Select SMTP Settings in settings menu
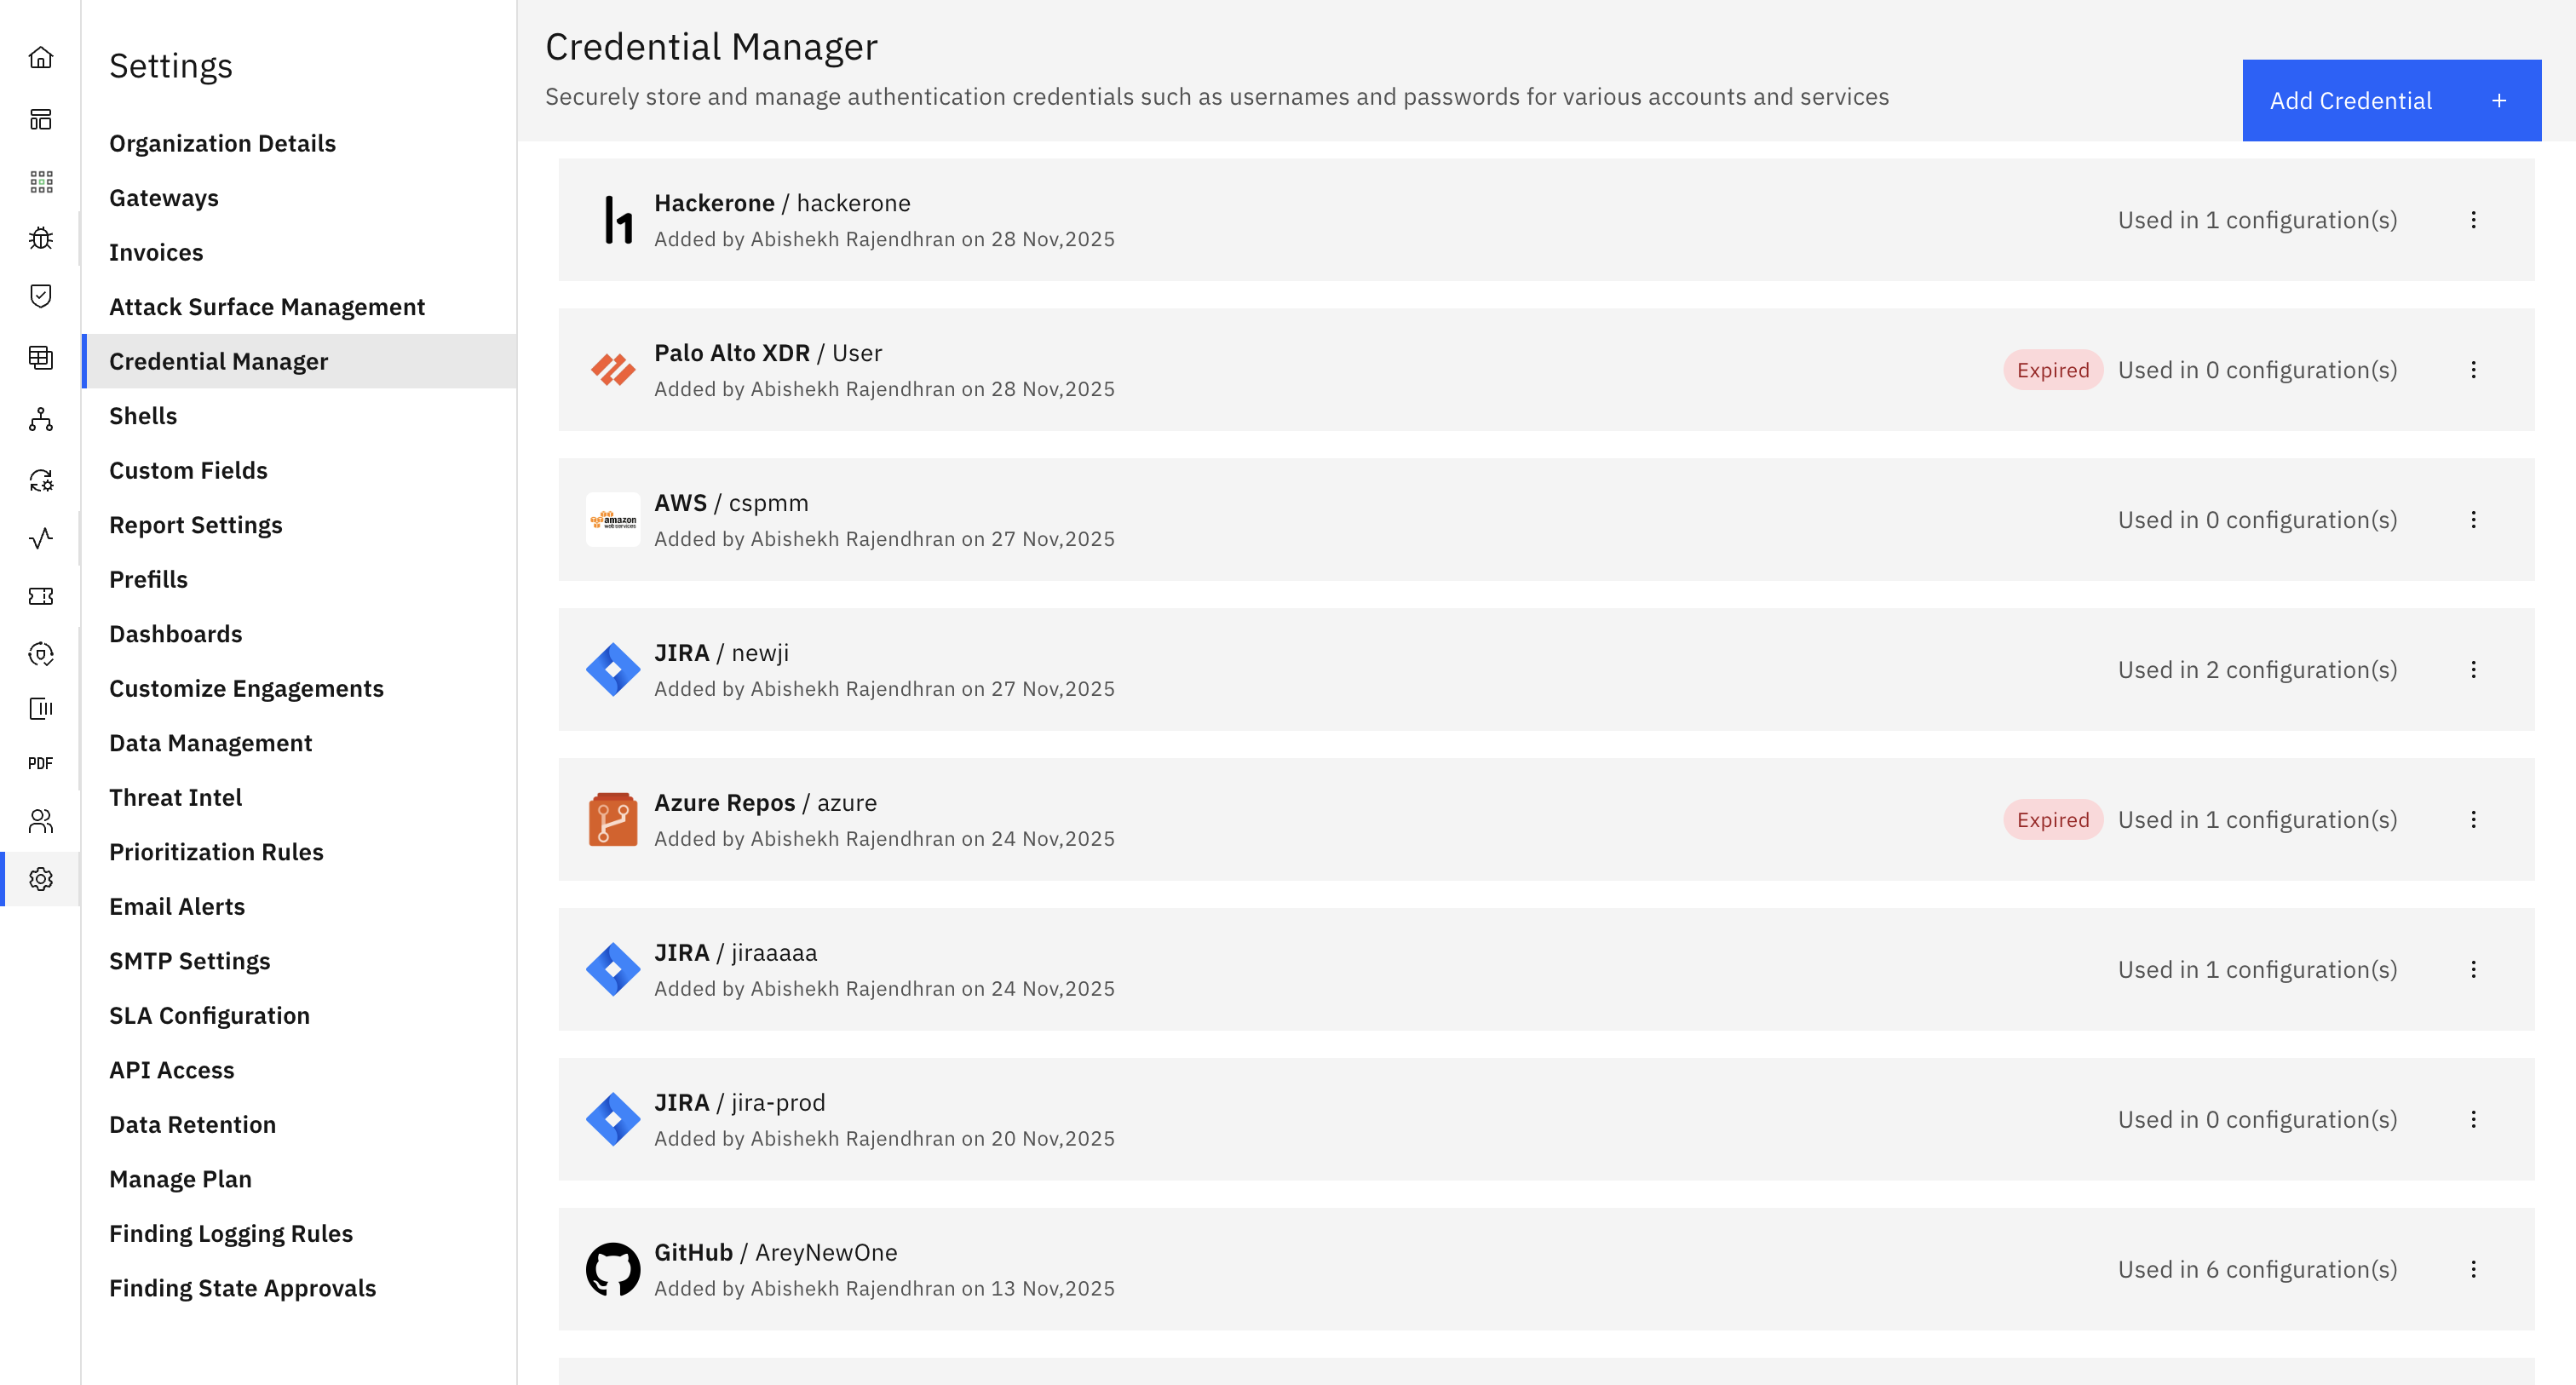The height and width of the screenshot is (1385, 2576). point(189,961)
